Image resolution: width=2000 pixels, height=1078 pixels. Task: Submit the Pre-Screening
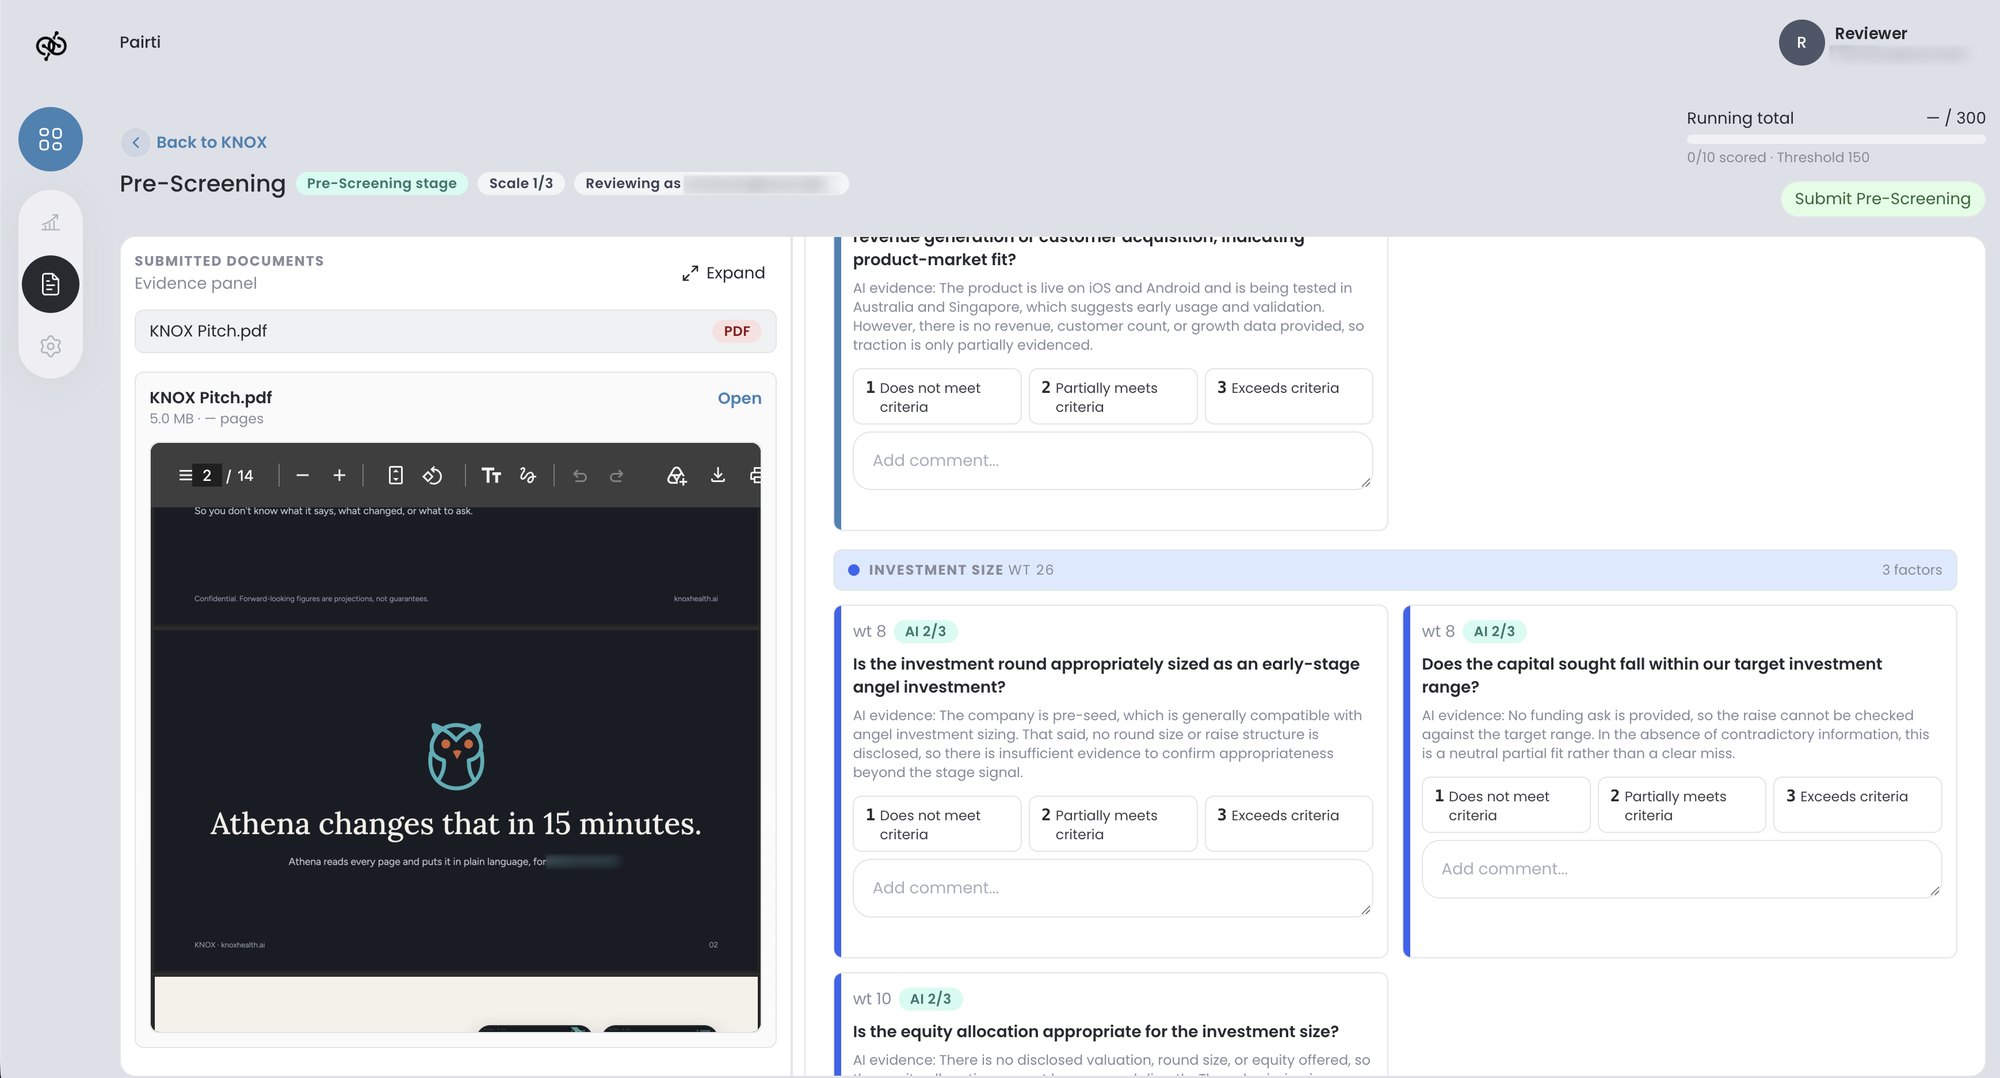1882,198
